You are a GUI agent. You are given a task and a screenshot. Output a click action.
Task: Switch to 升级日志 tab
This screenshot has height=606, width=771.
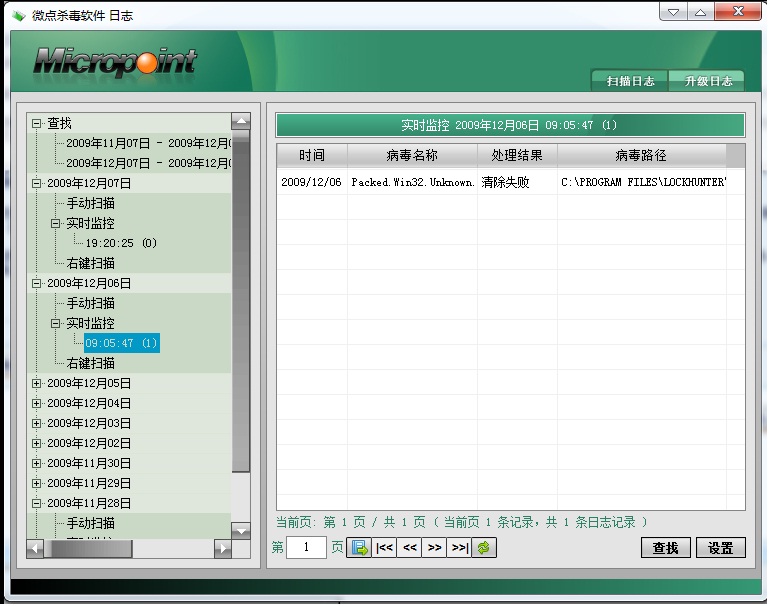coord(708,81)
